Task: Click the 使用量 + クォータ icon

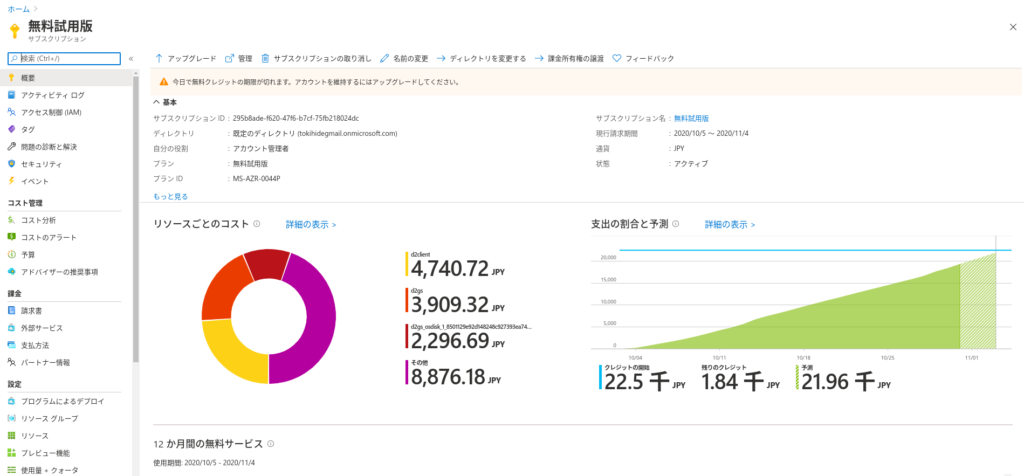Action: tap(12, 469)
